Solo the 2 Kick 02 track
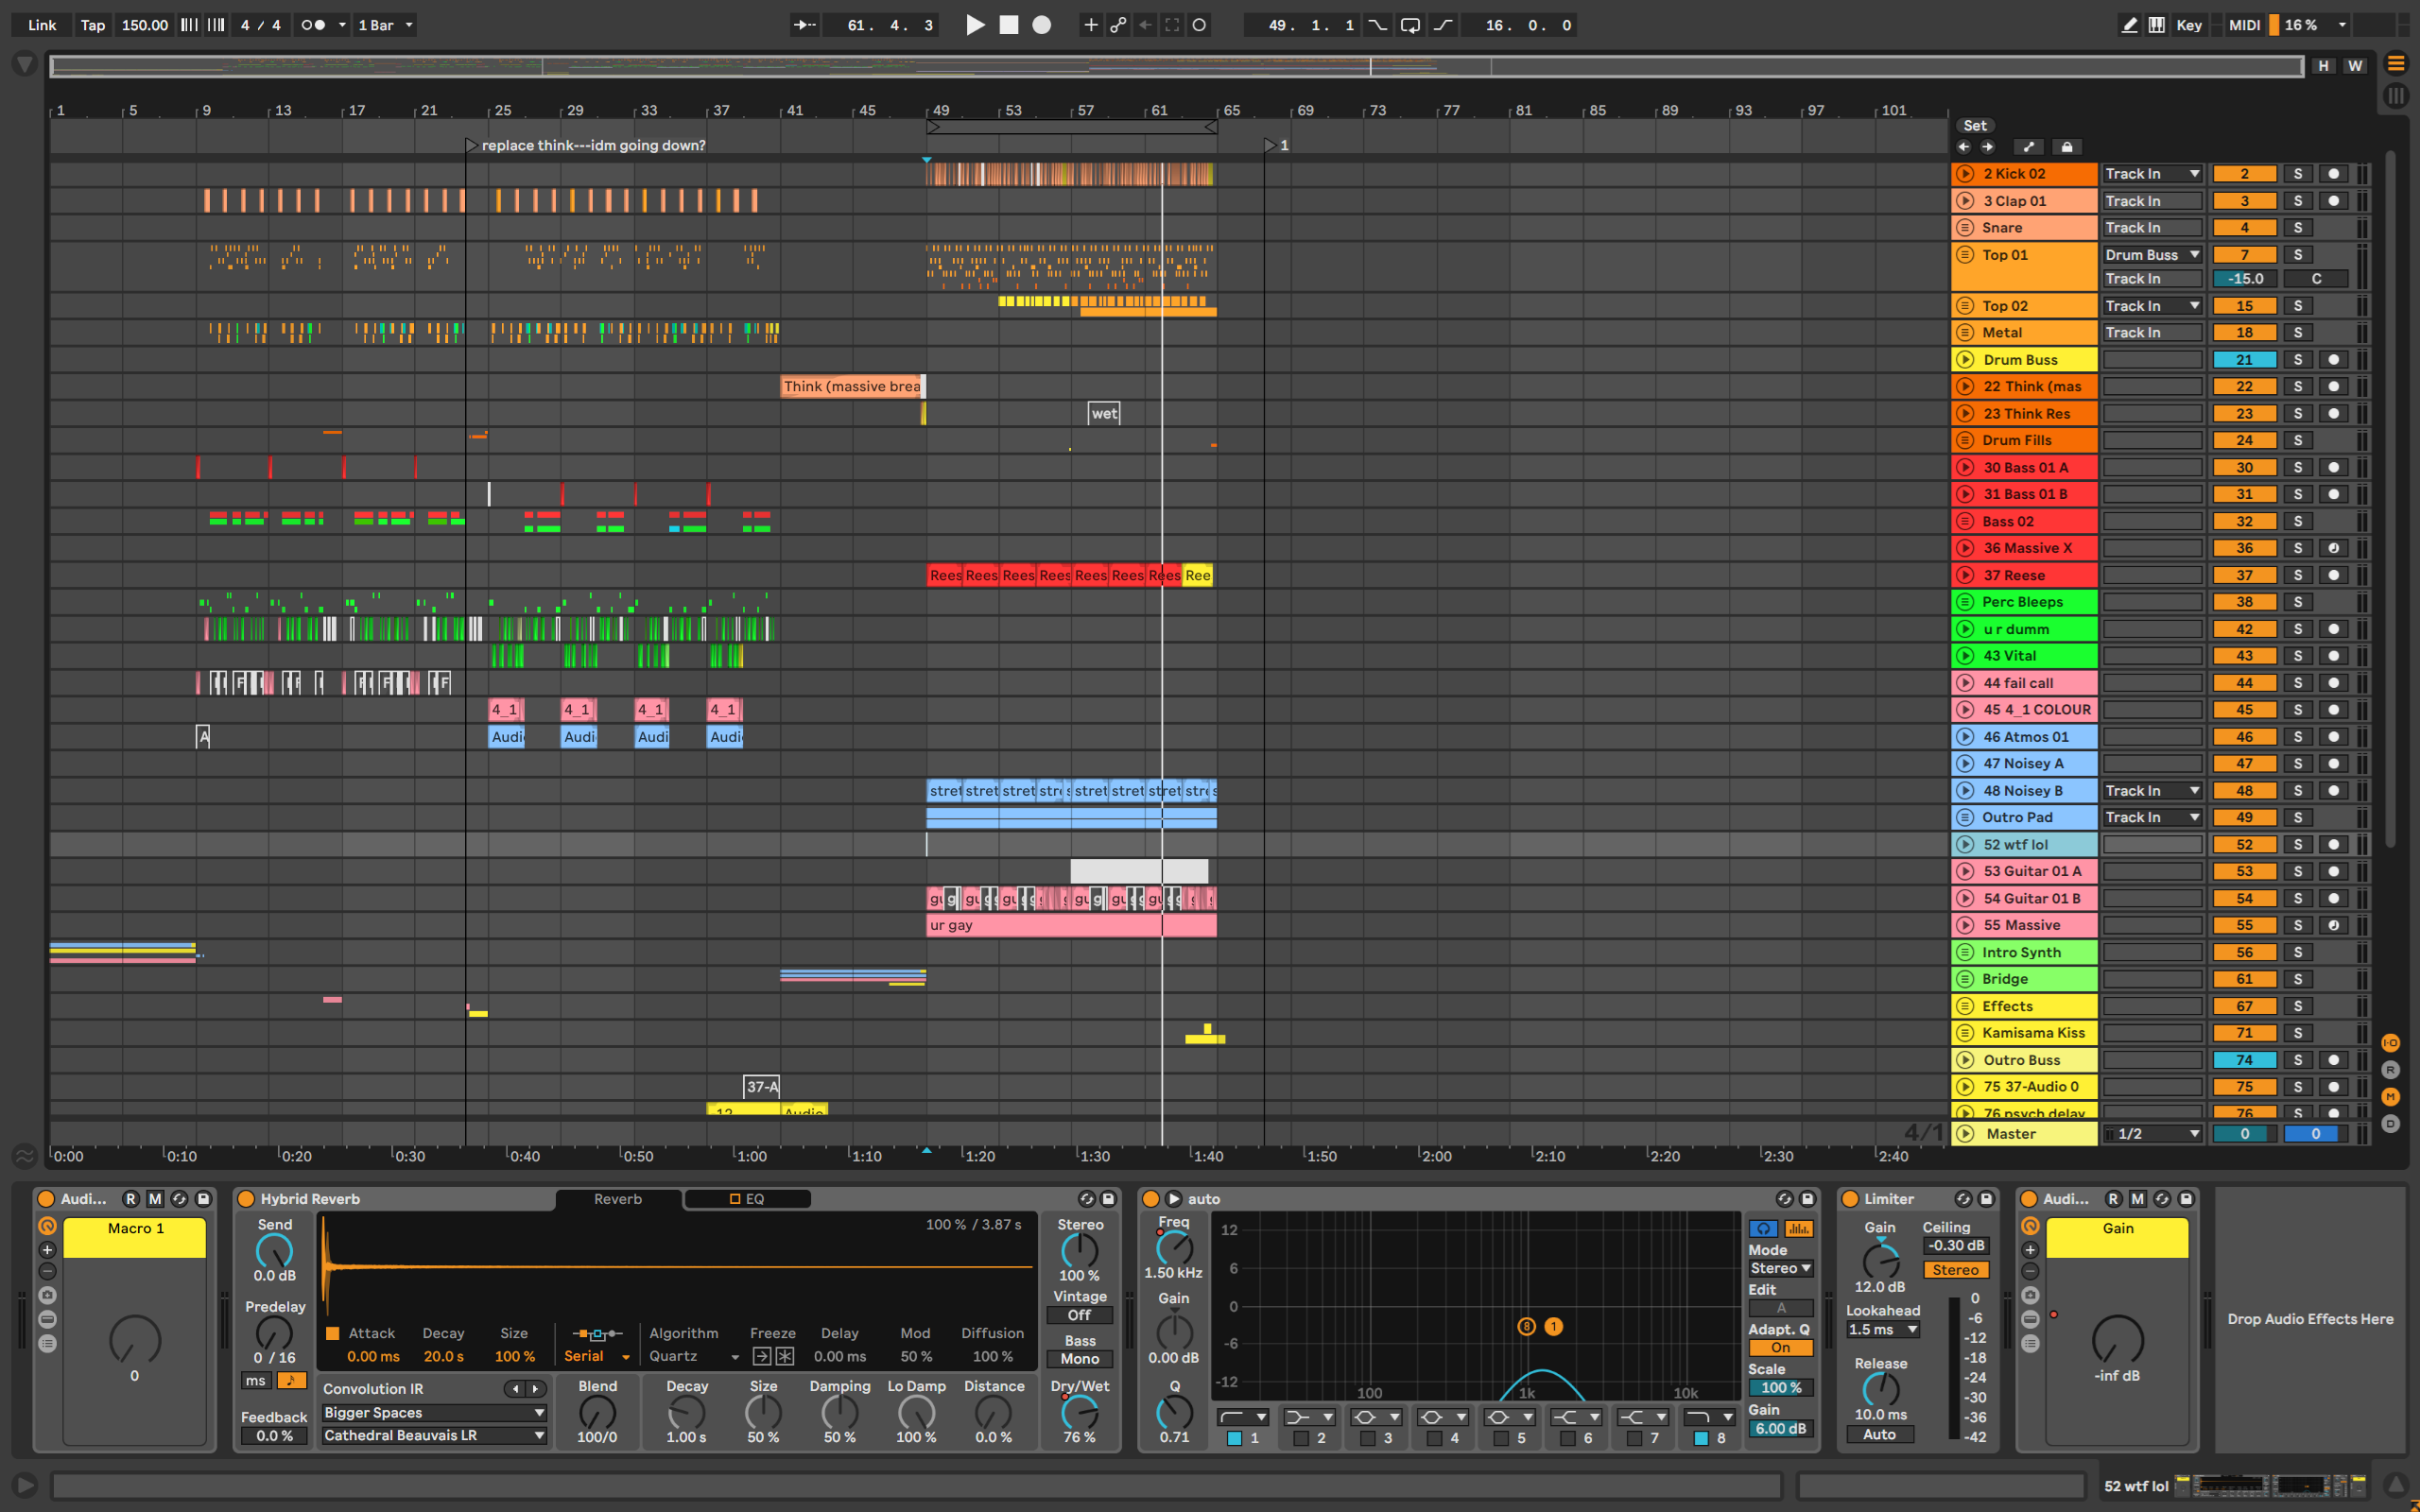The image size is (2420, 1512). point(2297,174)
